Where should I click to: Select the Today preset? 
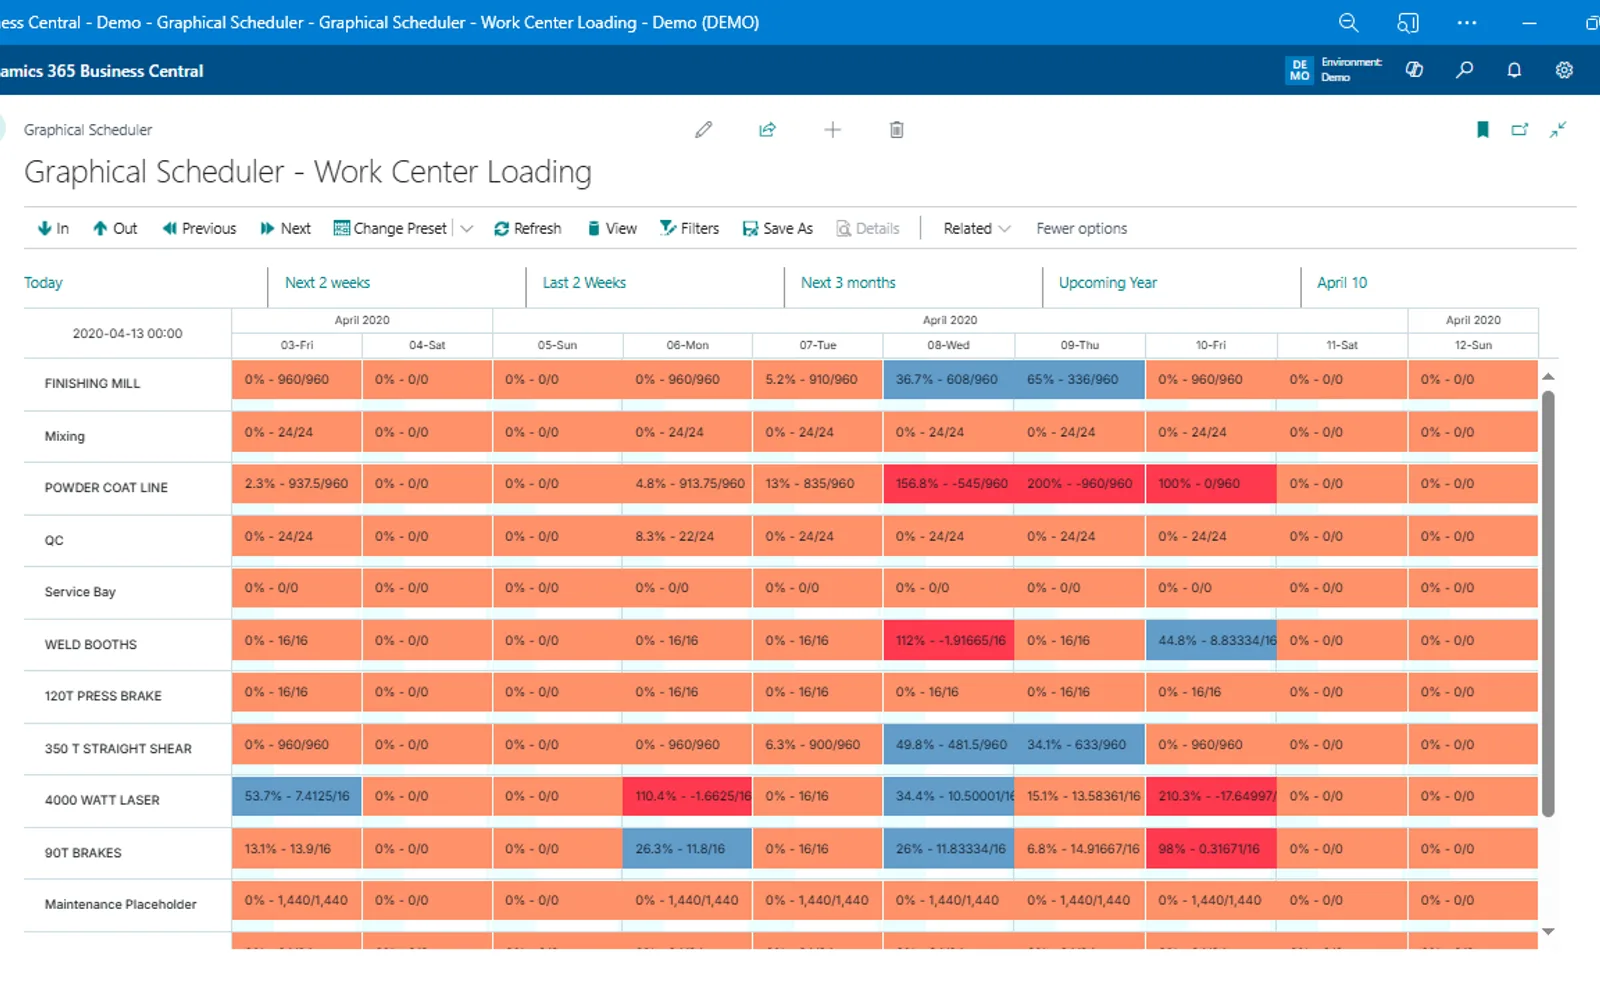43,283
